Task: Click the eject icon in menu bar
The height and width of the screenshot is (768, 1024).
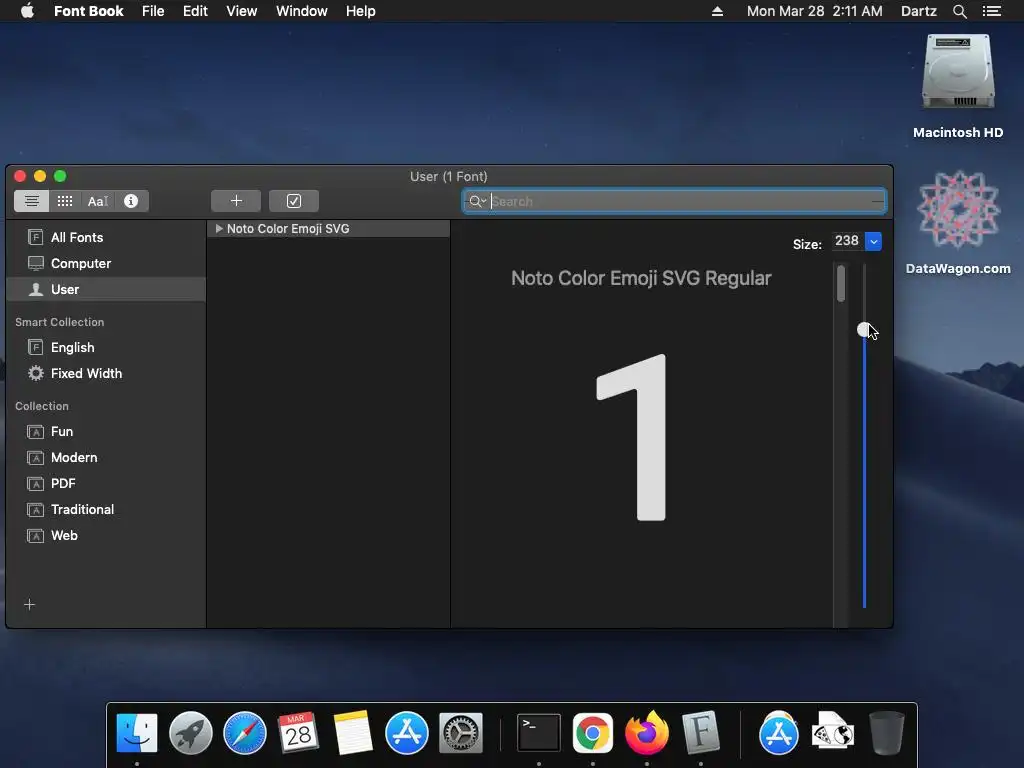Action: (x=717, y=11)
